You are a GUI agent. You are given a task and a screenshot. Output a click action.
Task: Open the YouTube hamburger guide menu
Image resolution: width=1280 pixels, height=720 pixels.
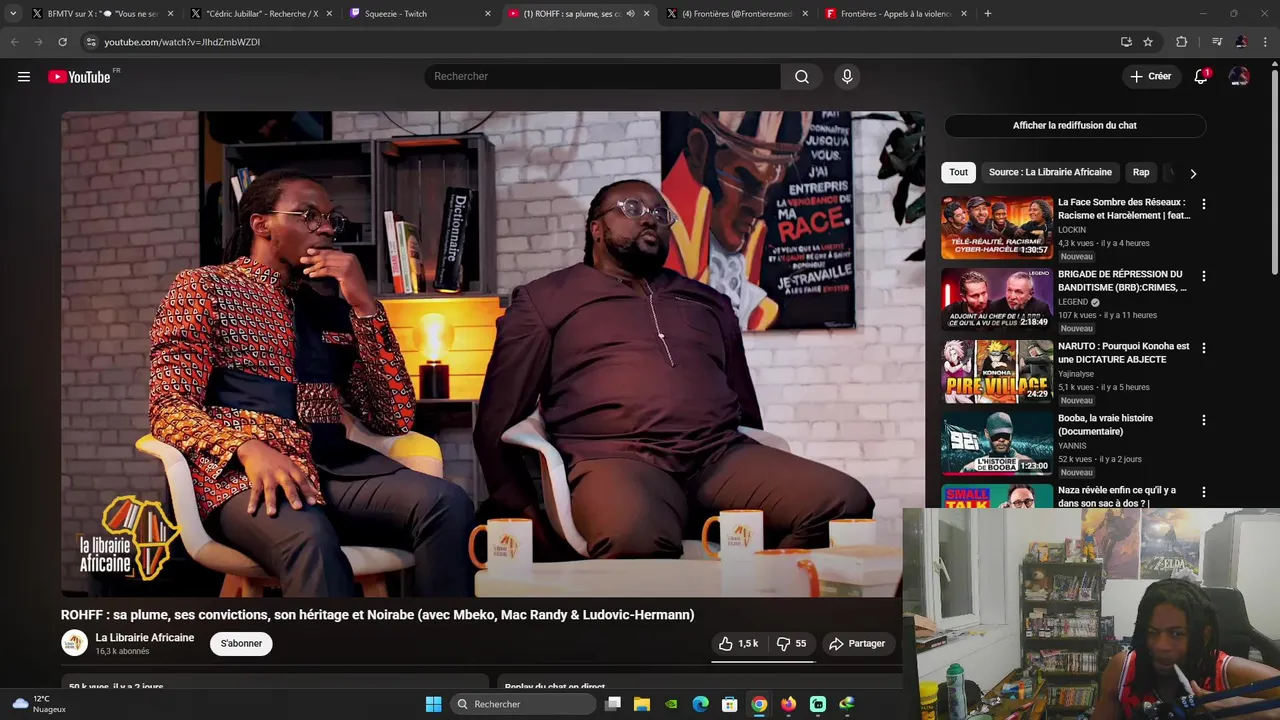tap(24, 77)
